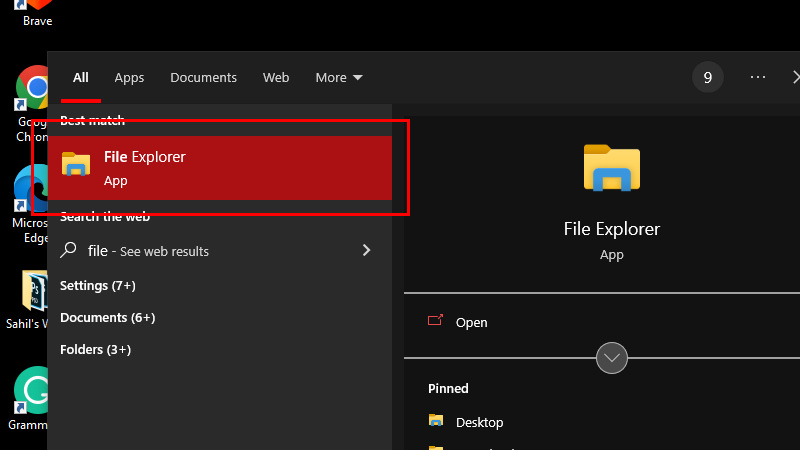Open the Brave desktop shortcut
Screen dimensions: 800x450
[x=37, y=13]
